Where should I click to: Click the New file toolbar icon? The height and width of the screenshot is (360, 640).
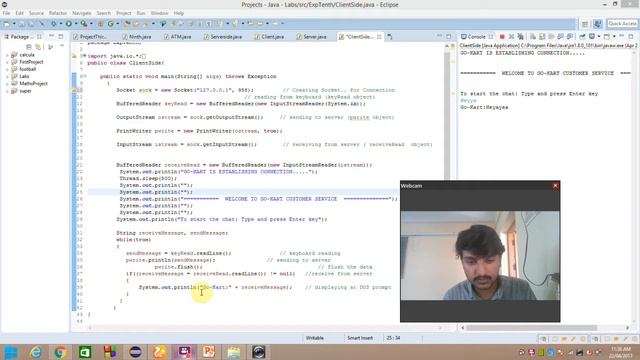pos(7,24)
